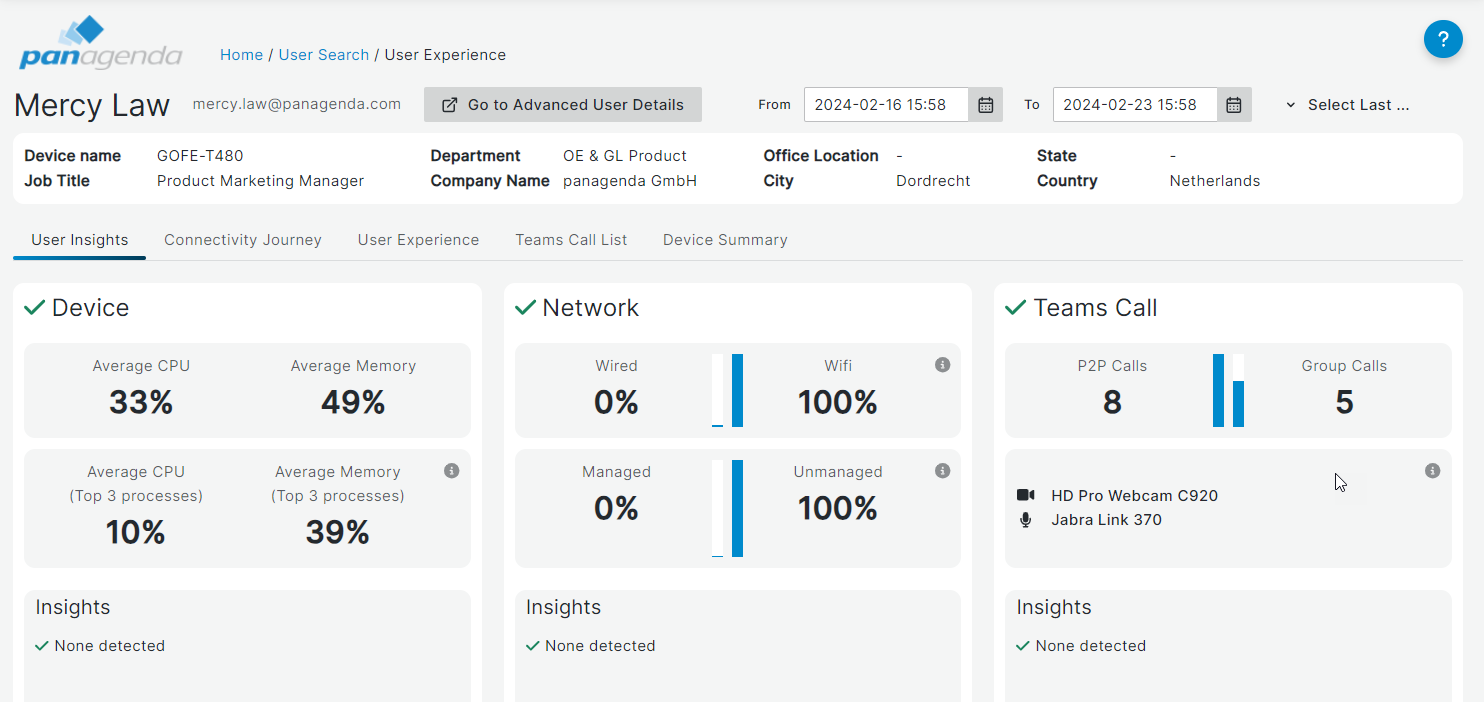Screen dimensions: 1484x702
Task: Navigate to Home breadcrumb link
Action: tap(241, 55)
